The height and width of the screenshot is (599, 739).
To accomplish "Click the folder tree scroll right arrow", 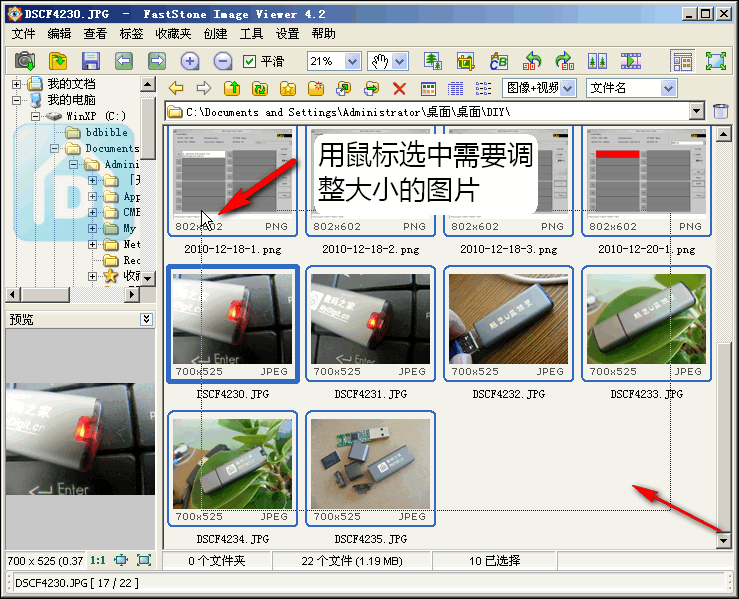I will point(132,295).
